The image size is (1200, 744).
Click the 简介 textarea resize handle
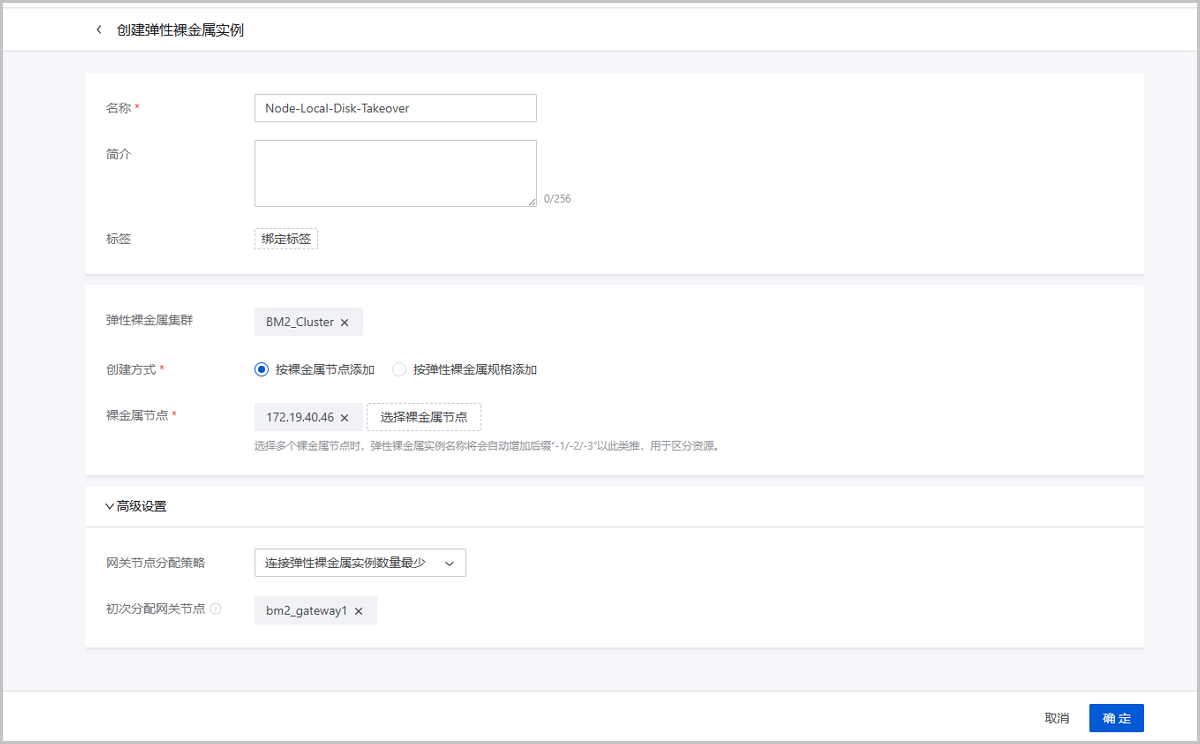532,202
